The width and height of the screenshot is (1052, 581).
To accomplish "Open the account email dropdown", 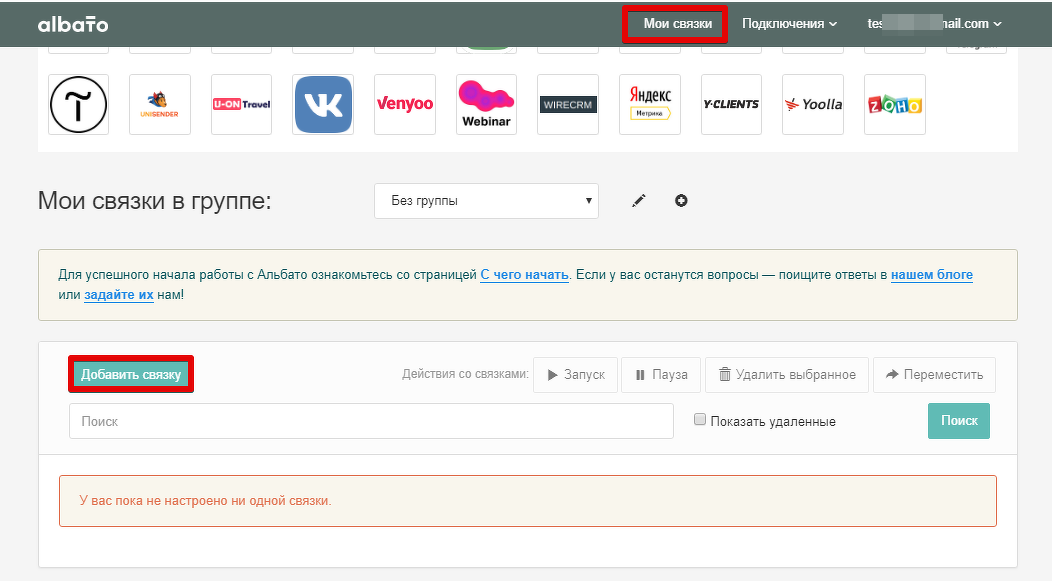I will [x=935, y=24].
